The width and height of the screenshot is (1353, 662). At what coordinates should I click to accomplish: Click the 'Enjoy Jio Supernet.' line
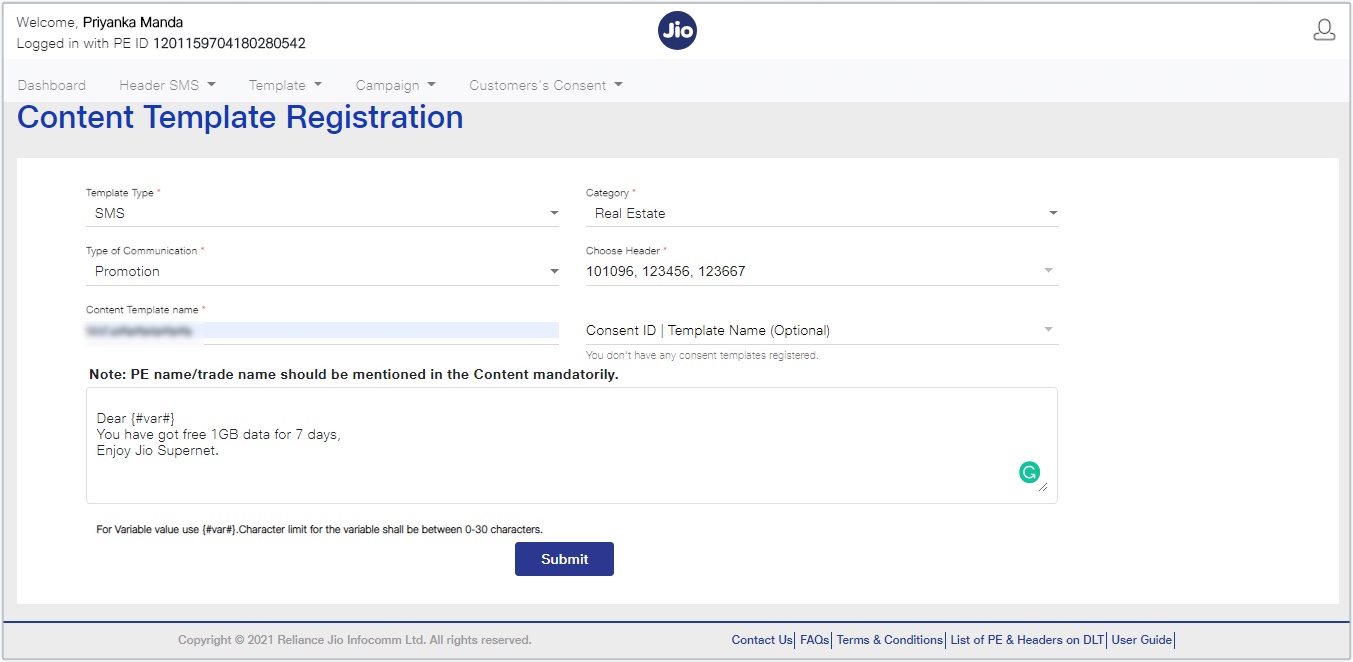158,450
